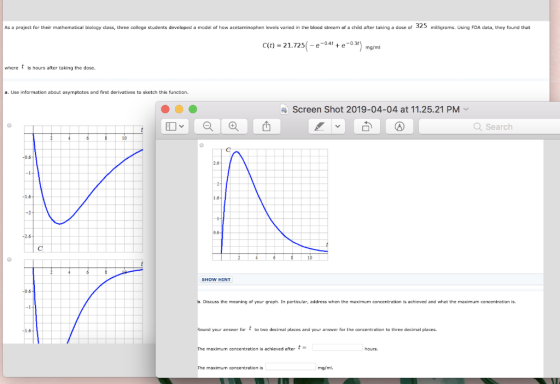Click the maximum concentration mg/ml input field
This screenshot has height=384, width=560.
point(290,366)
